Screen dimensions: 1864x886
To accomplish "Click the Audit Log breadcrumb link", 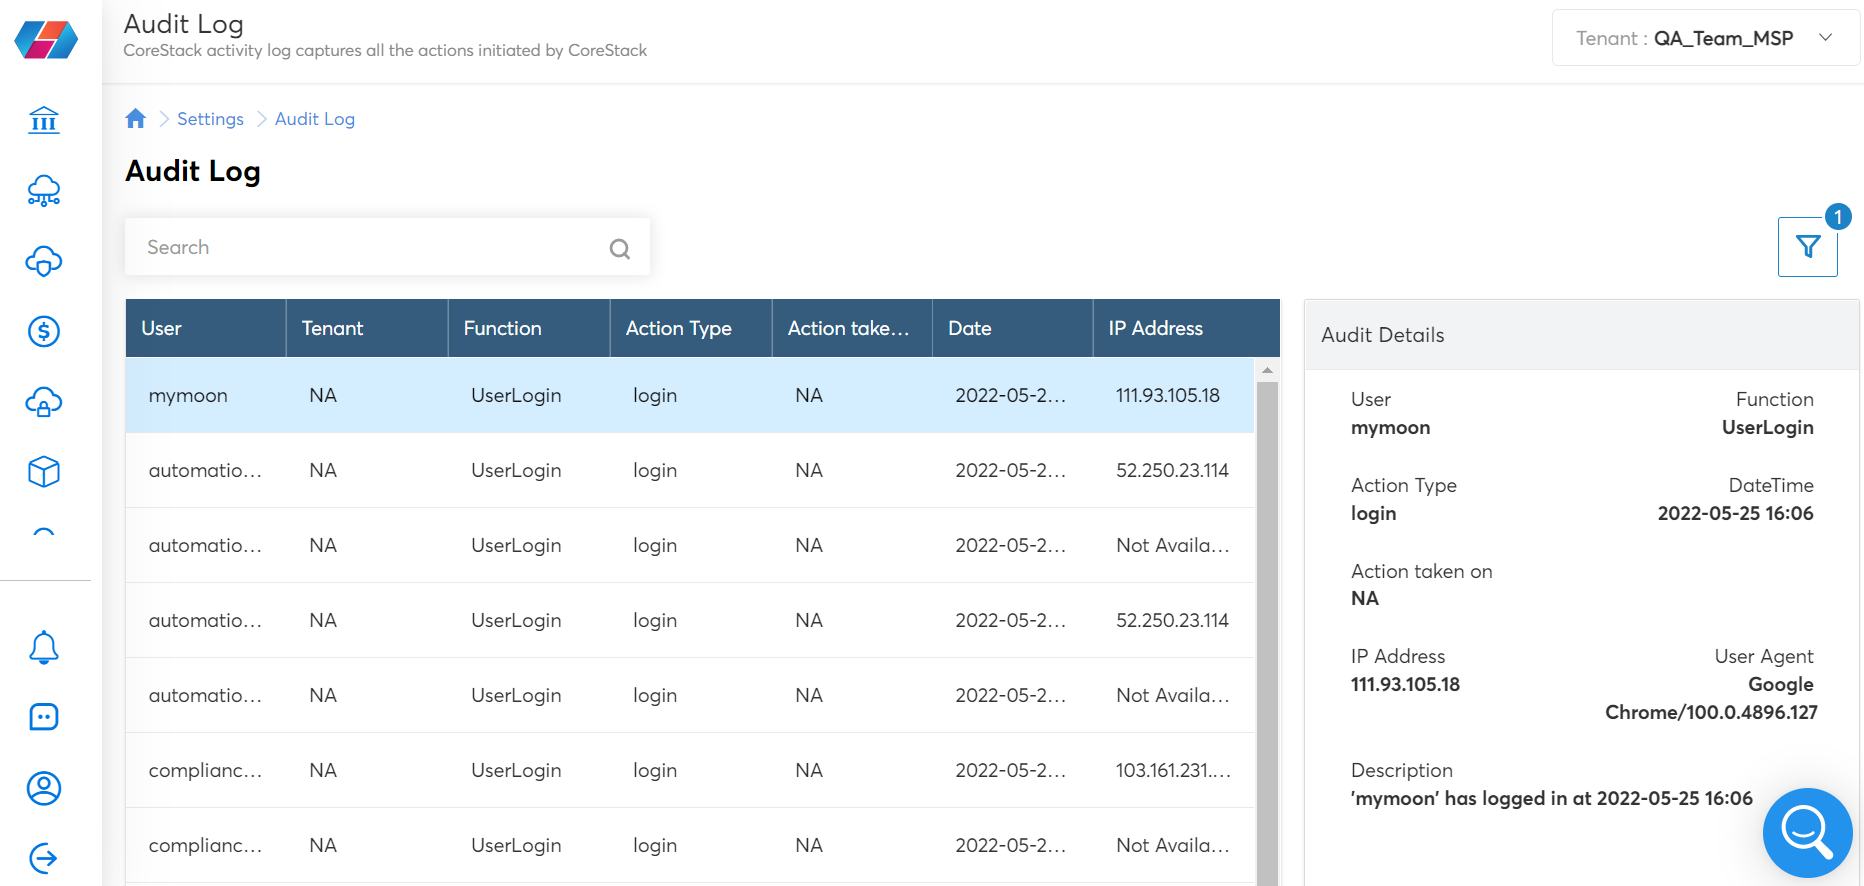I will (x=315, y=119).
